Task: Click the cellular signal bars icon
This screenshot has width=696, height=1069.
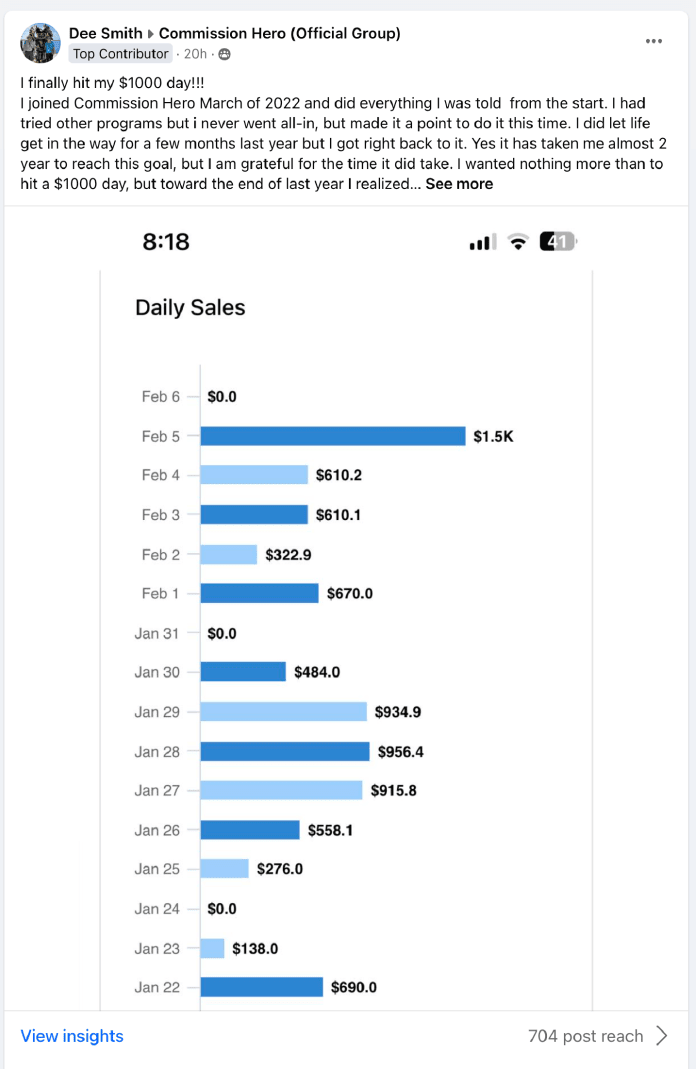Action: (x=482, y=242)
